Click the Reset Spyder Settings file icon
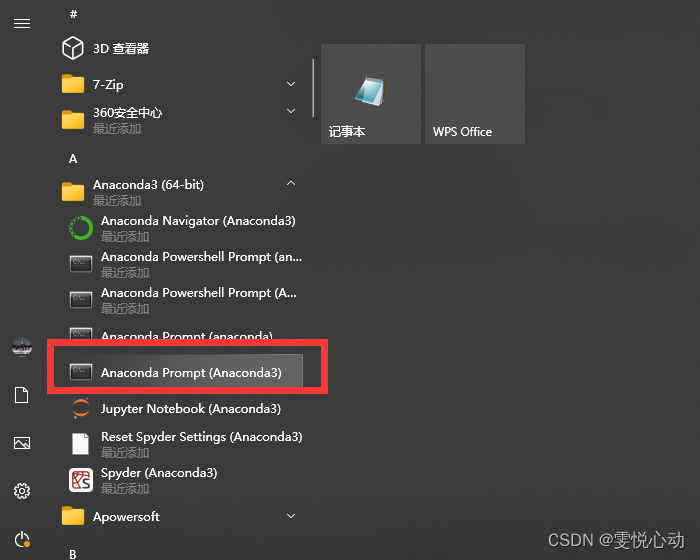 point(80,443)
